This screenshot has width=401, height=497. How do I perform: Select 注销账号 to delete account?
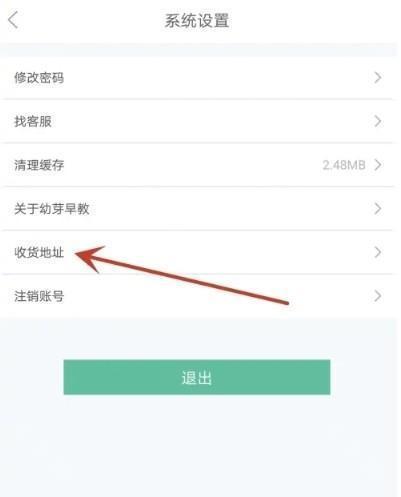(197, 296)
